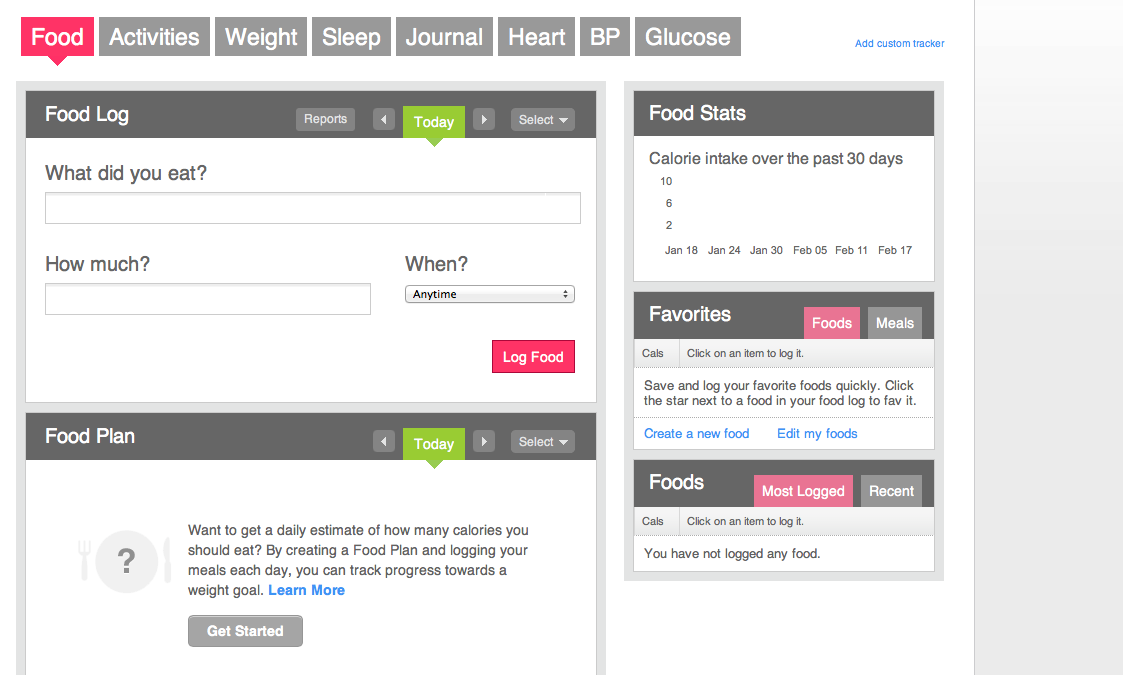Click the Get Started button
The image size is (1123, 675).
[245, 631]
